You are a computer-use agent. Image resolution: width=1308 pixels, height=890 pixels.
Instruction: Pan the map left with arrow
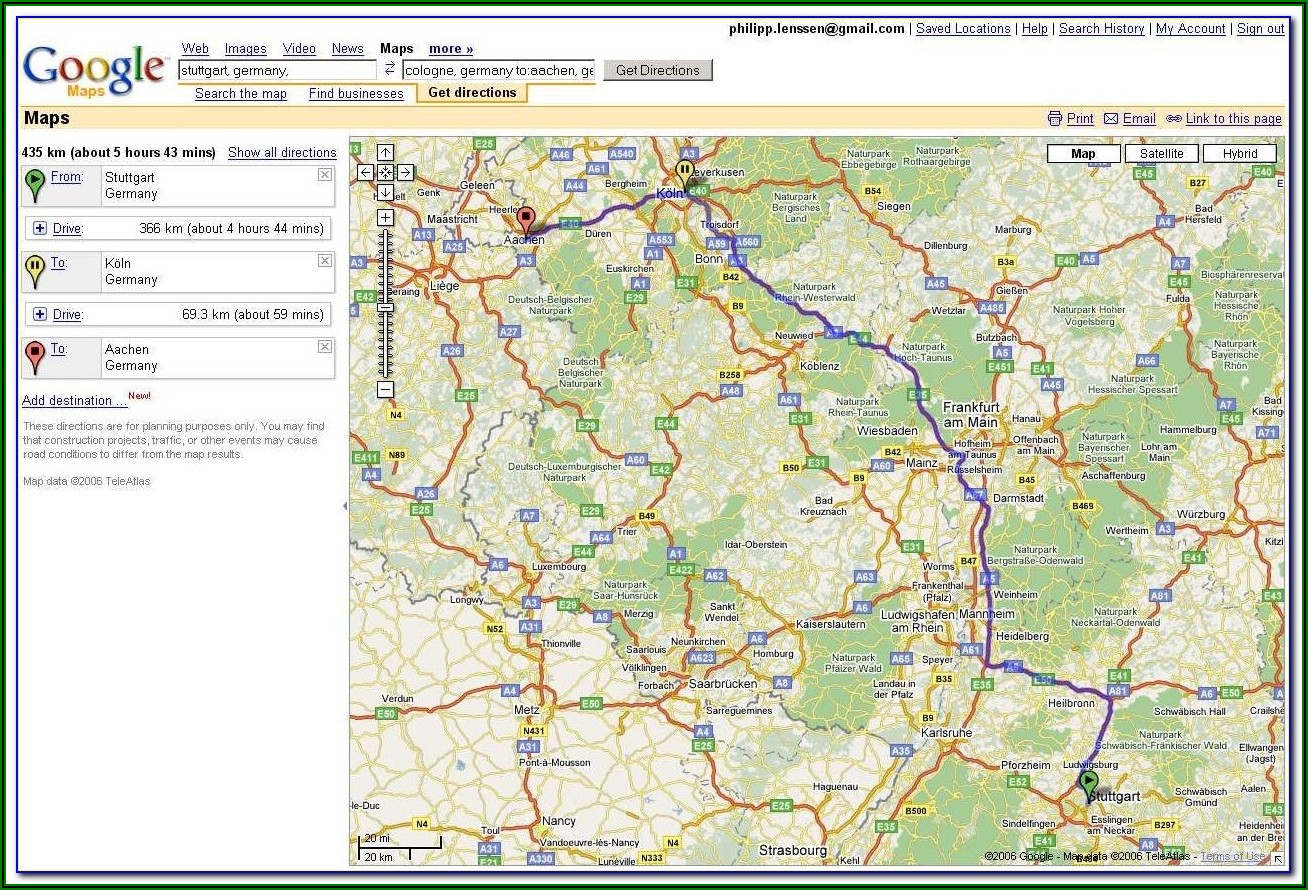366,173
